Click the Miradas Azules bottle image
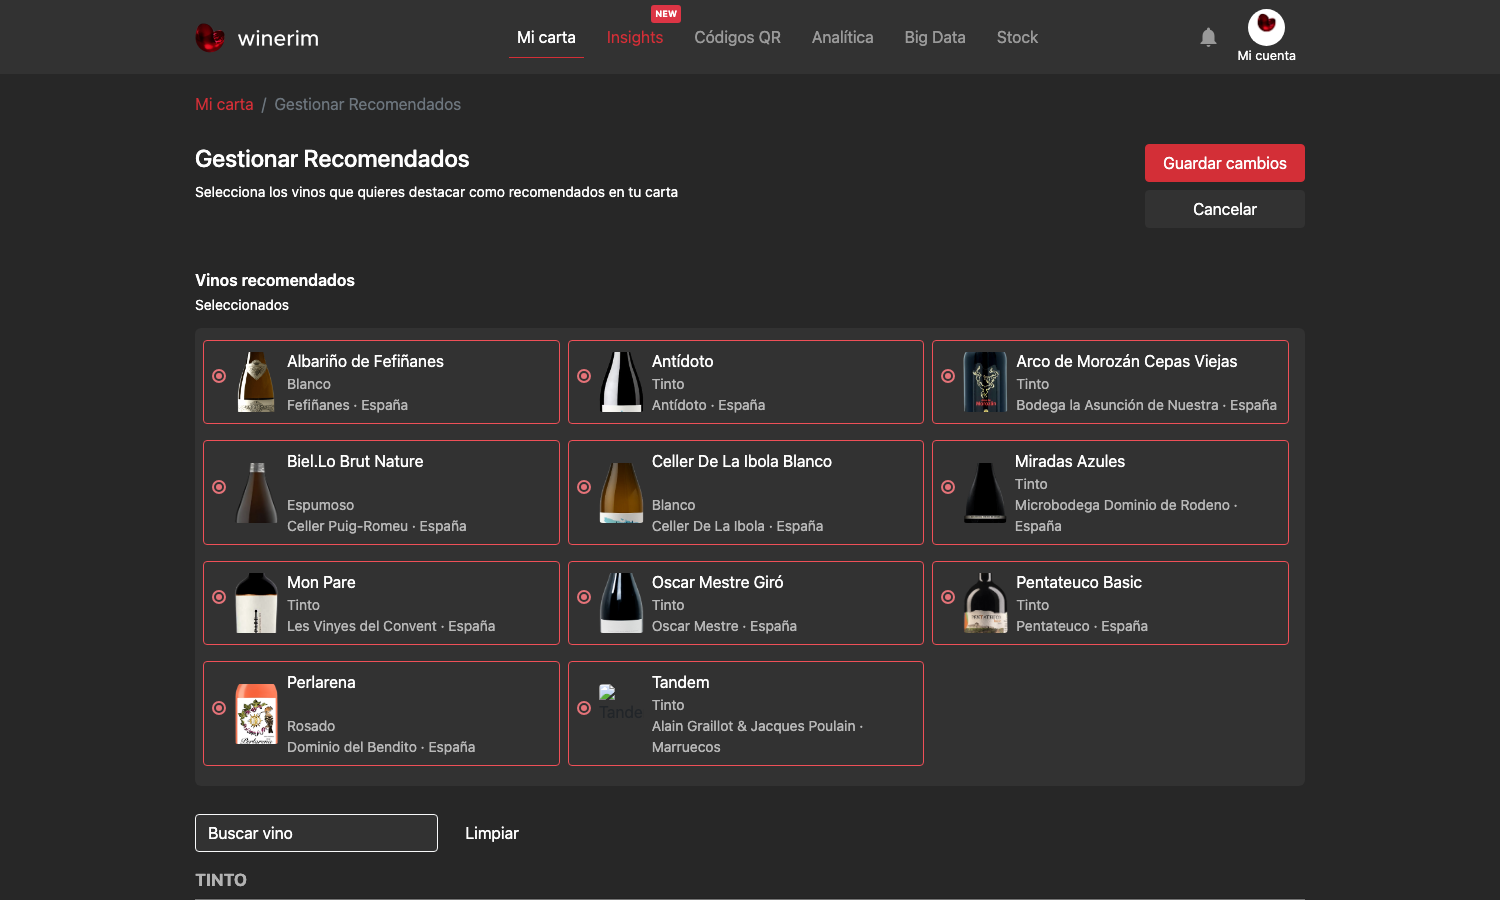 point(985,492)
